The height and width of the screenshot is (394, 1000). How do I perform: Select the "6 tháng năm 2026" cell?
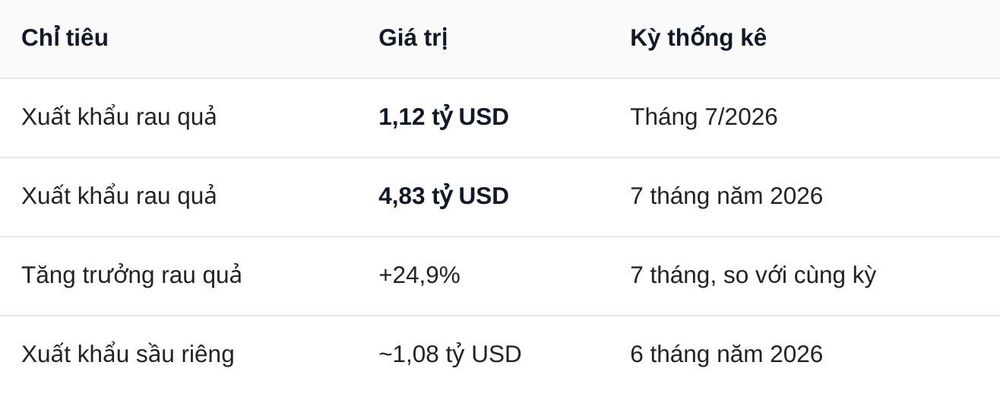726,354
